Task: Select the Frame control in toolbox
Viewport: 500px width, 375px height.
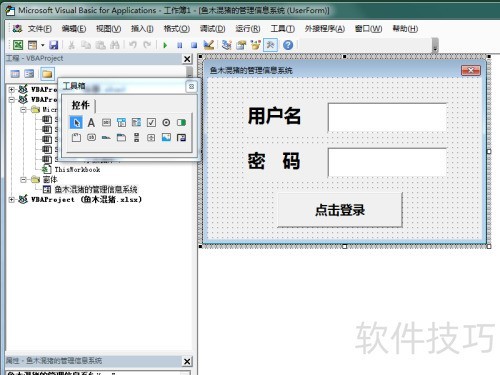Action: (x=76, y=137)
